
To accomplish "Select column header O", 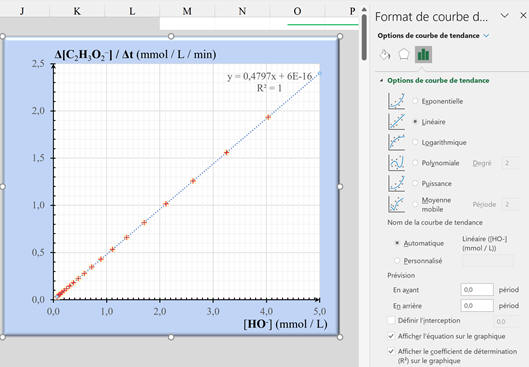I will click(x=297, y=11).
